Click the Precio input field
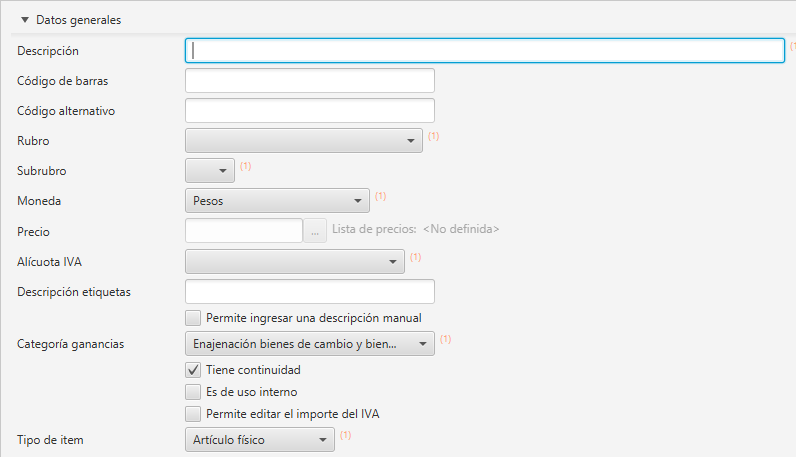 pos(244,231)
